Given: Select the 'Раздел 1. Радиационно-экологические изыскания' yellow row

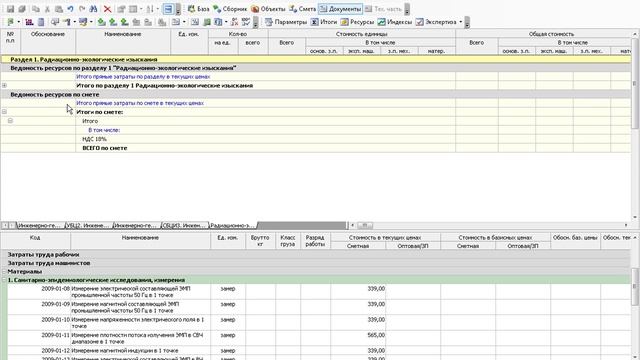Looking at the screenshot, I should [x=316, y=60].
